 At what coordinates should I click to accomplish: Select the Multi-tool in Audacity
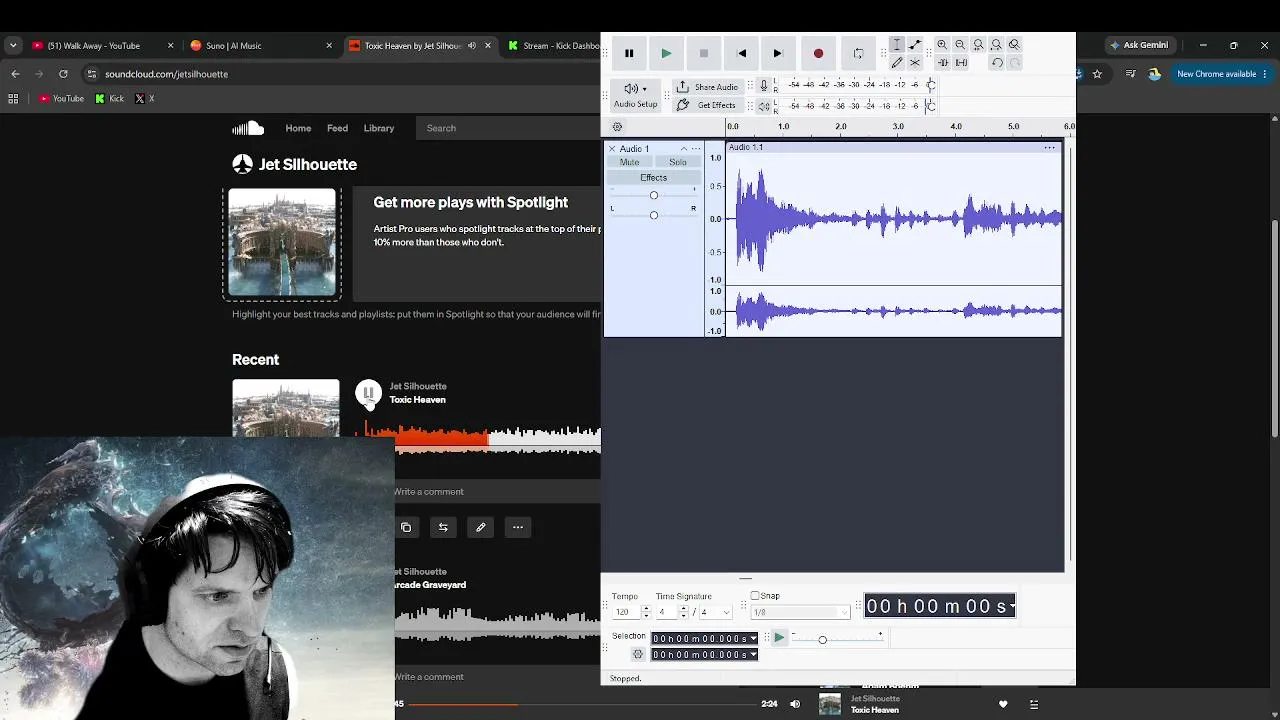pyautogui.click(x=915, y=63)
